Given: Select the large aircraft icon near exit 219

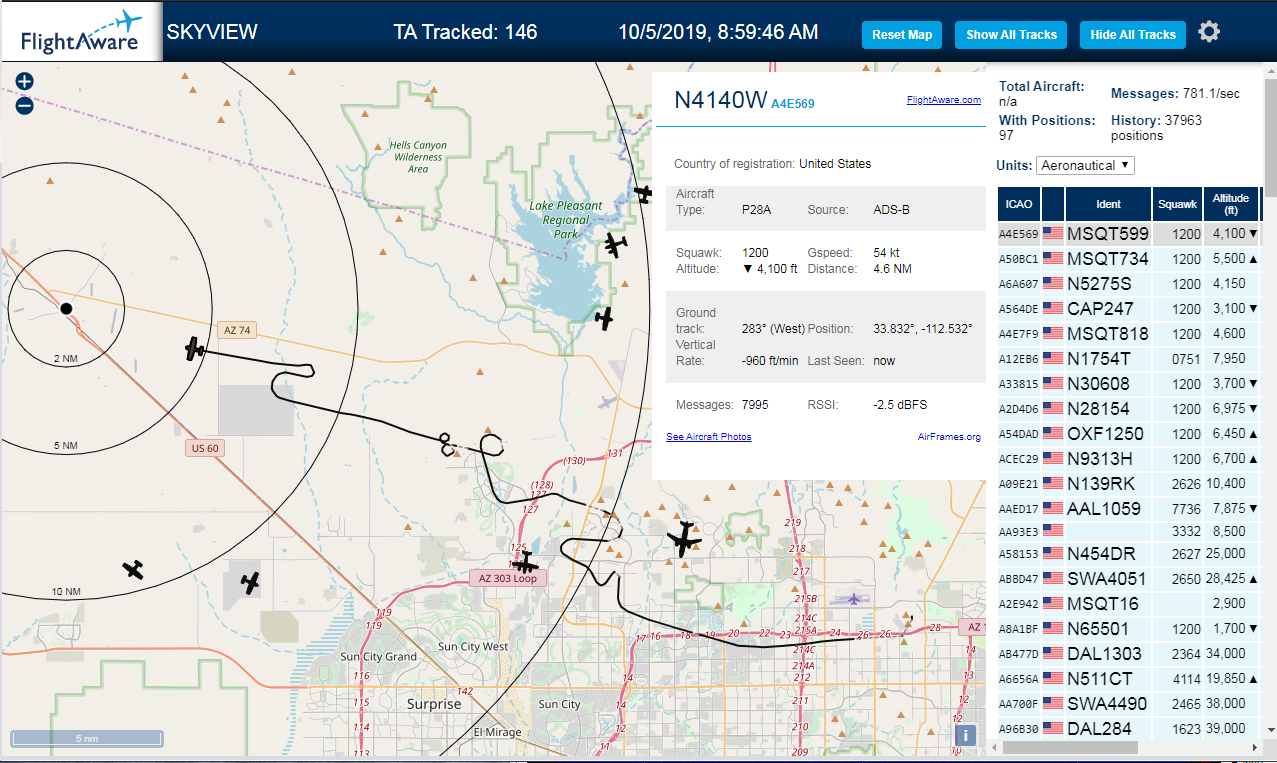Looking at the screenshot, I should pyautogui.click(x=685, y=540).
